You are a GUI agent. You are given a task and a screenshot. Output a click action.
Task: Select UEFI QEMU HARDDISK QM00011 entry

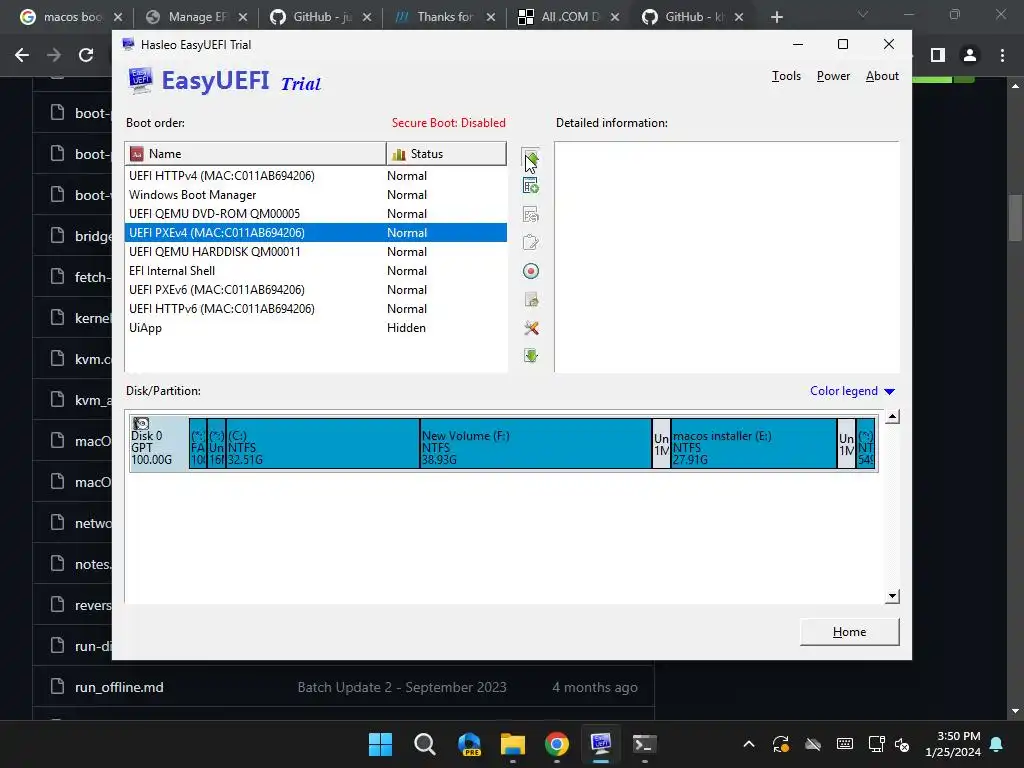point(315,251)
